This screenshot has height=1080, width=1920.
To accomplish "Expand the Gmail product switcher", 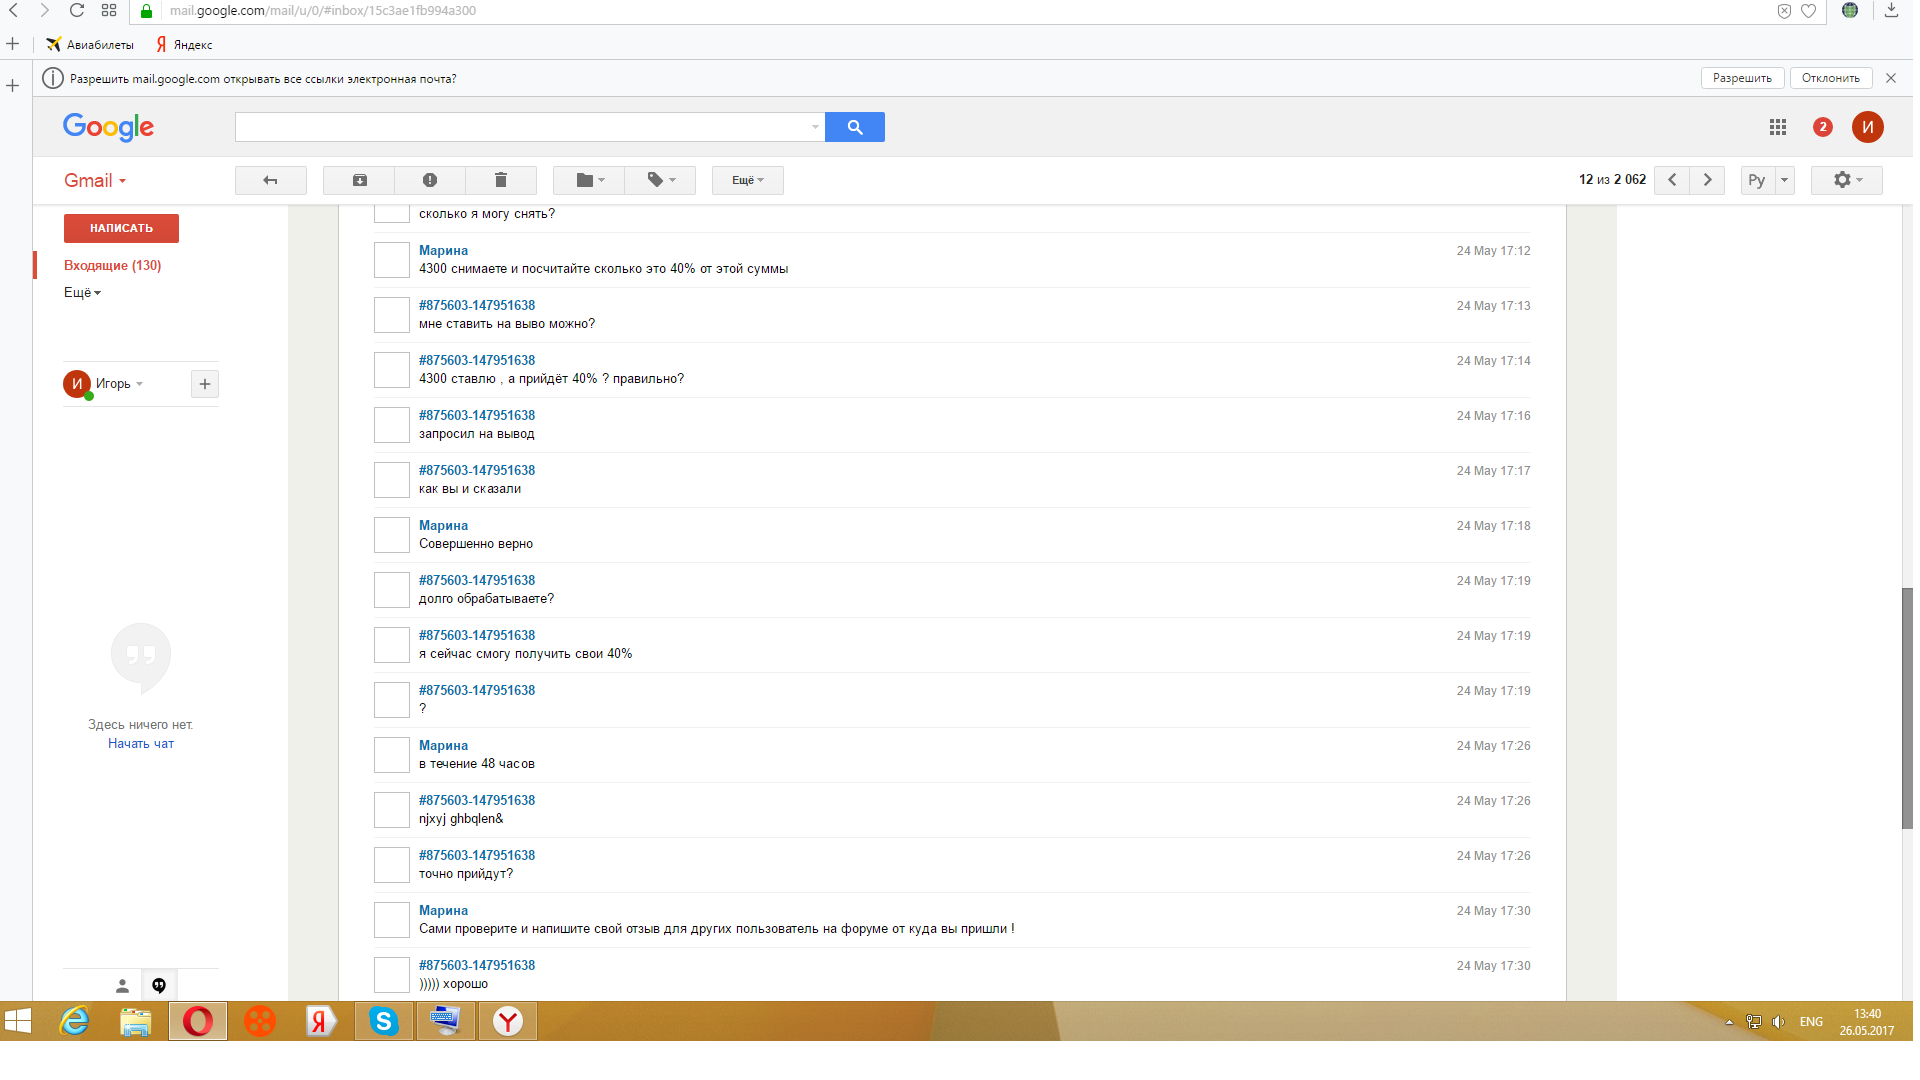I will [x=95, y=181].
